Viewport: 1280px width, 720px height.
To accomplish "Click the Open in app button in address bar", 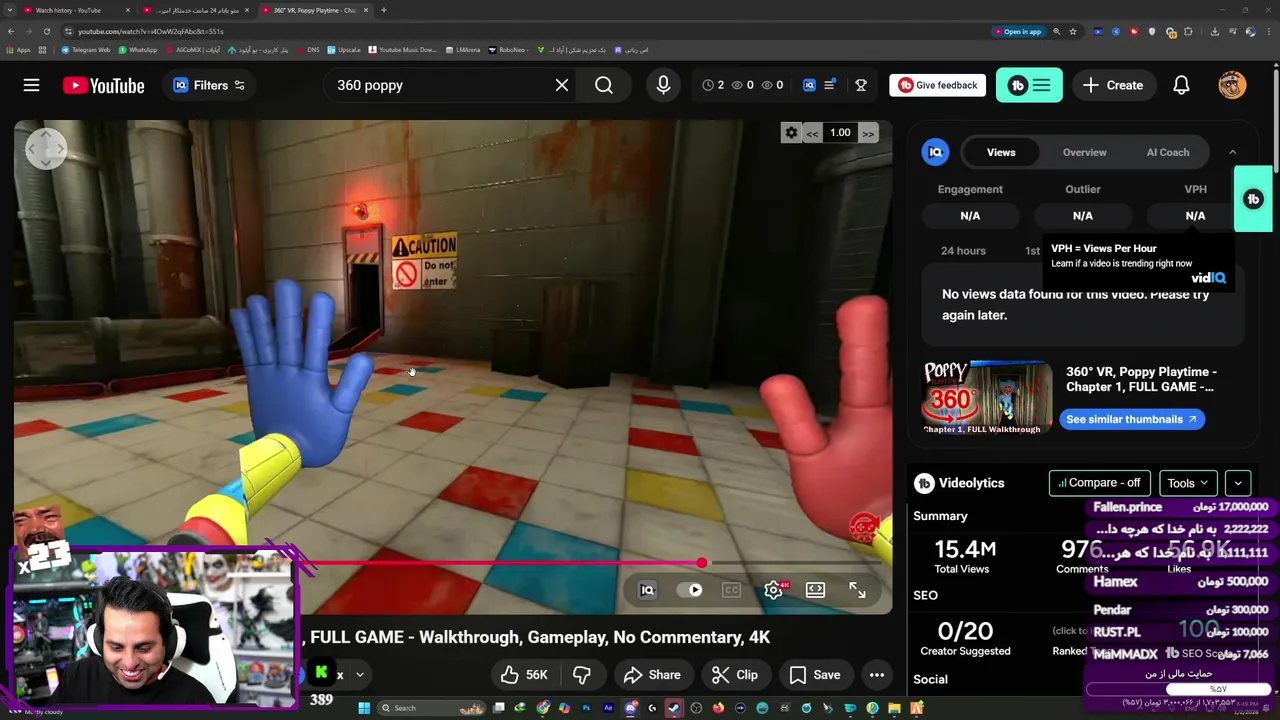I will tap(1018, 32).
